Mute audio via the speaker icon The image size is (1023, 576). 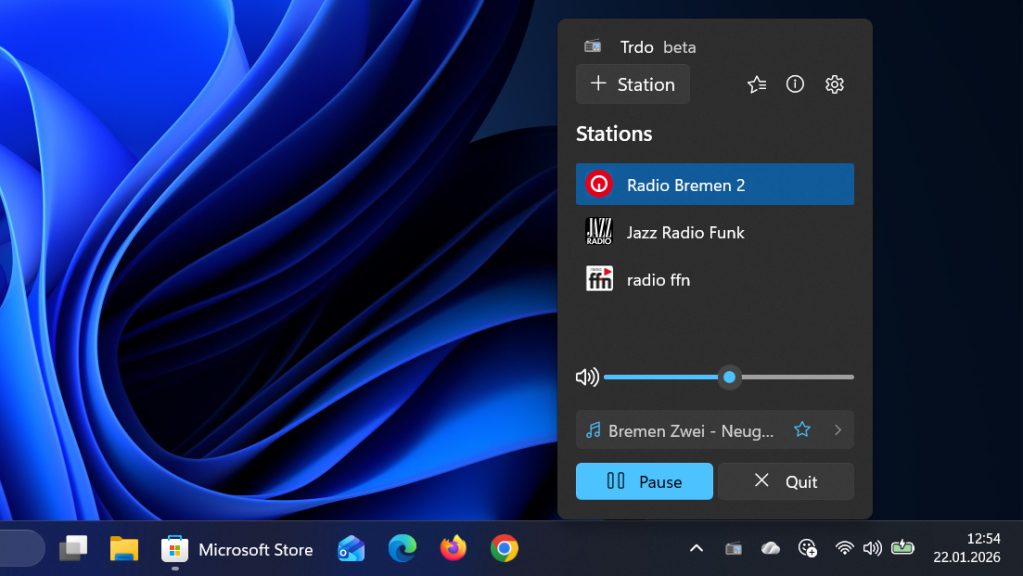[587, 377]
